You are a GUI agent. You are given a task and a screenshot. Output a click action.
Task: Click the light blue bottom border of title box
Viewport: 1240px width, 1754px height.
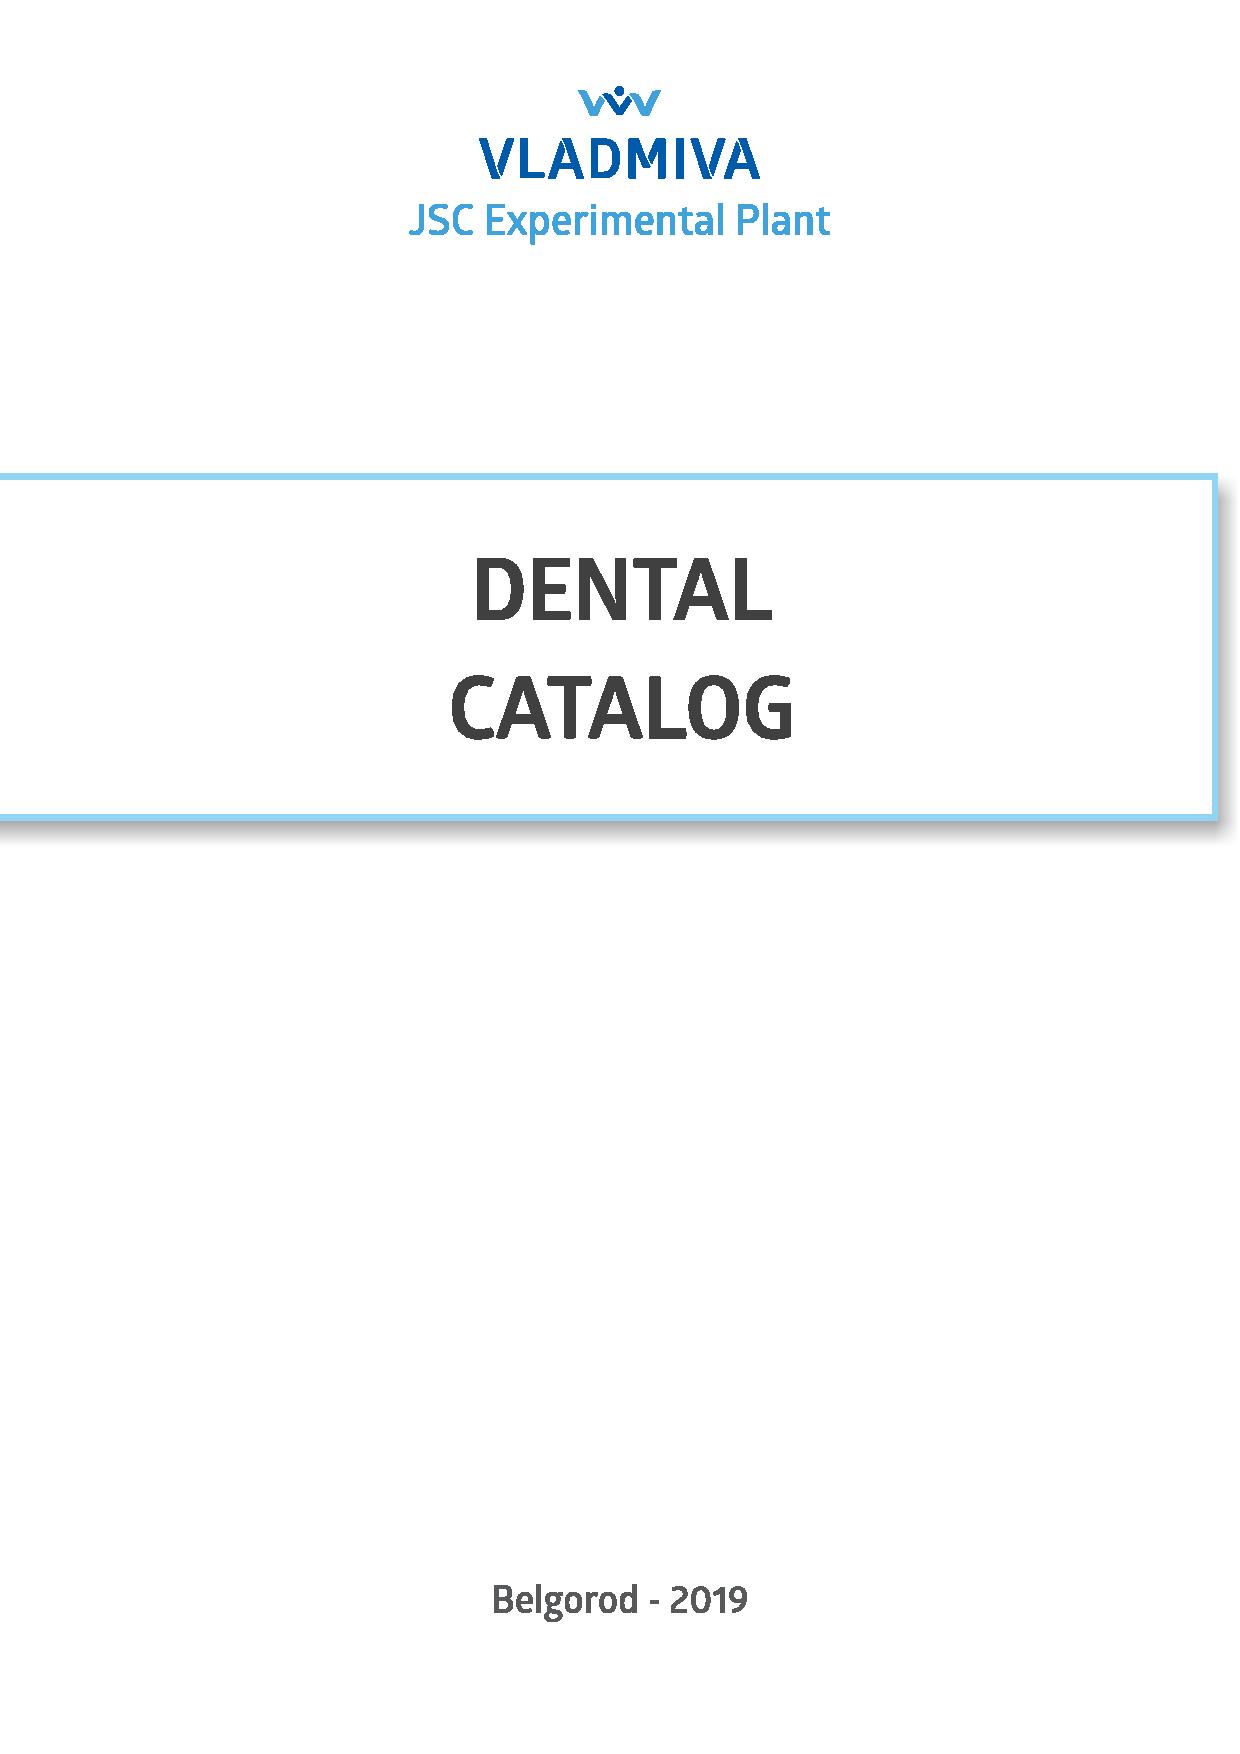(x=606, y=817)
